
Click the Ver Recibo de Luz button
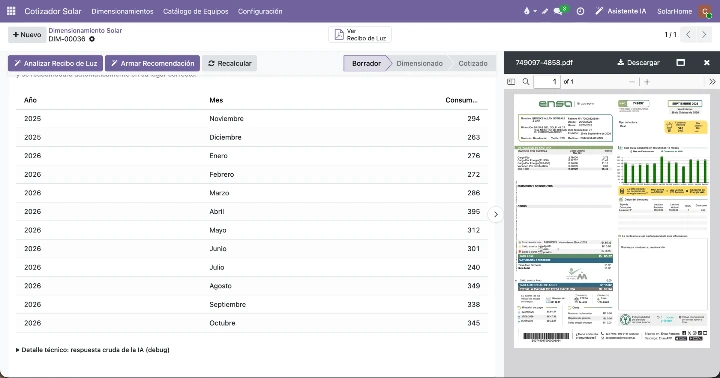click(x=360, y=34)
